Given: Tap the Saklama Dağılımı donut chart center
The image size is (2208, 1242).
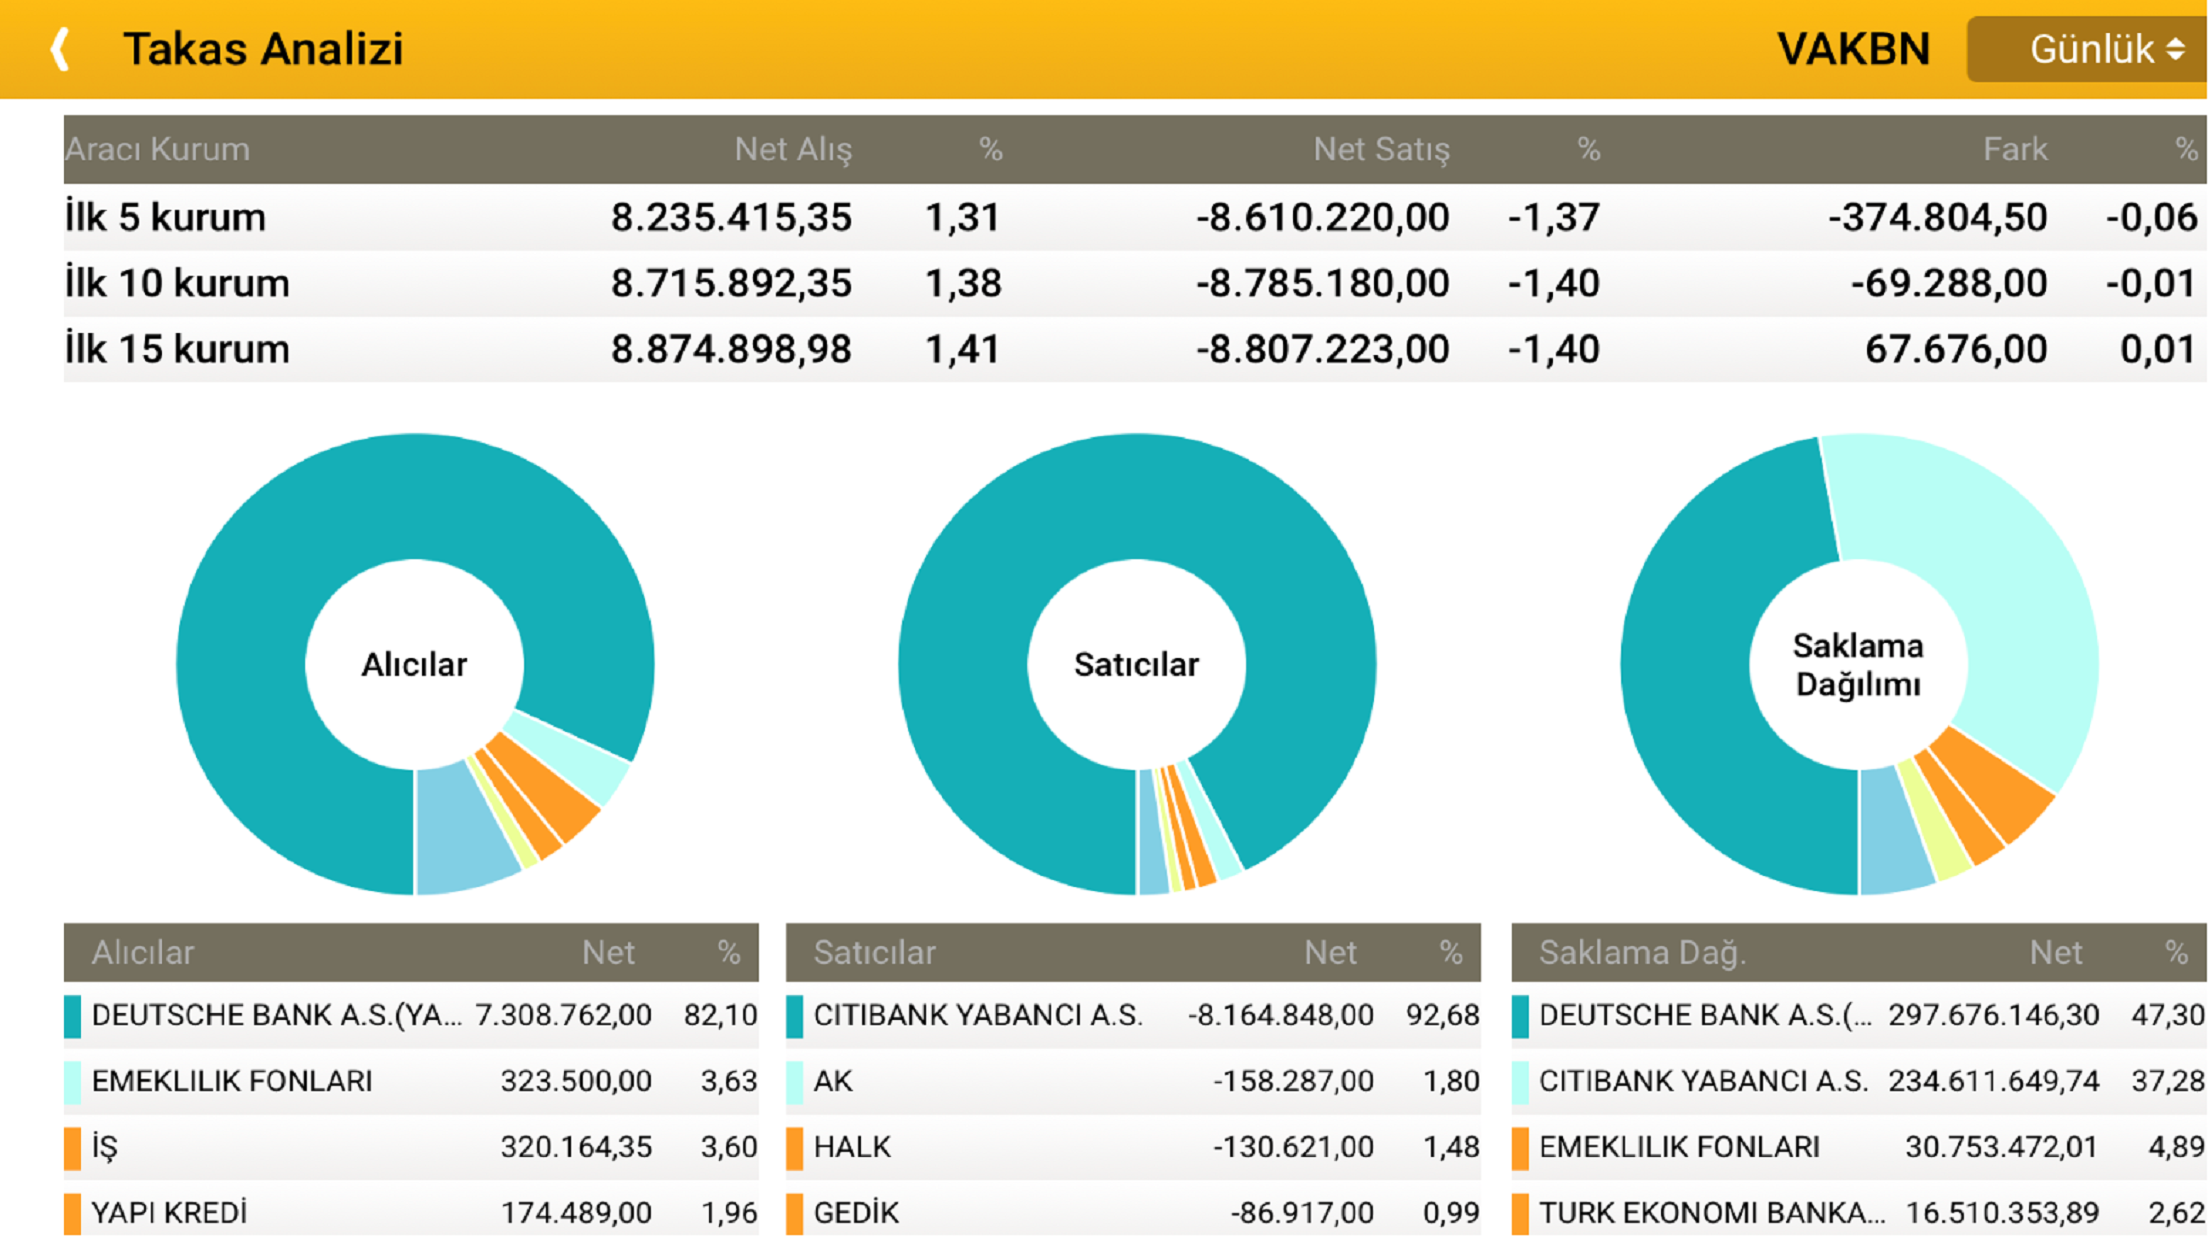Looking at the screenshot, I should click(x=1858, y=664).
